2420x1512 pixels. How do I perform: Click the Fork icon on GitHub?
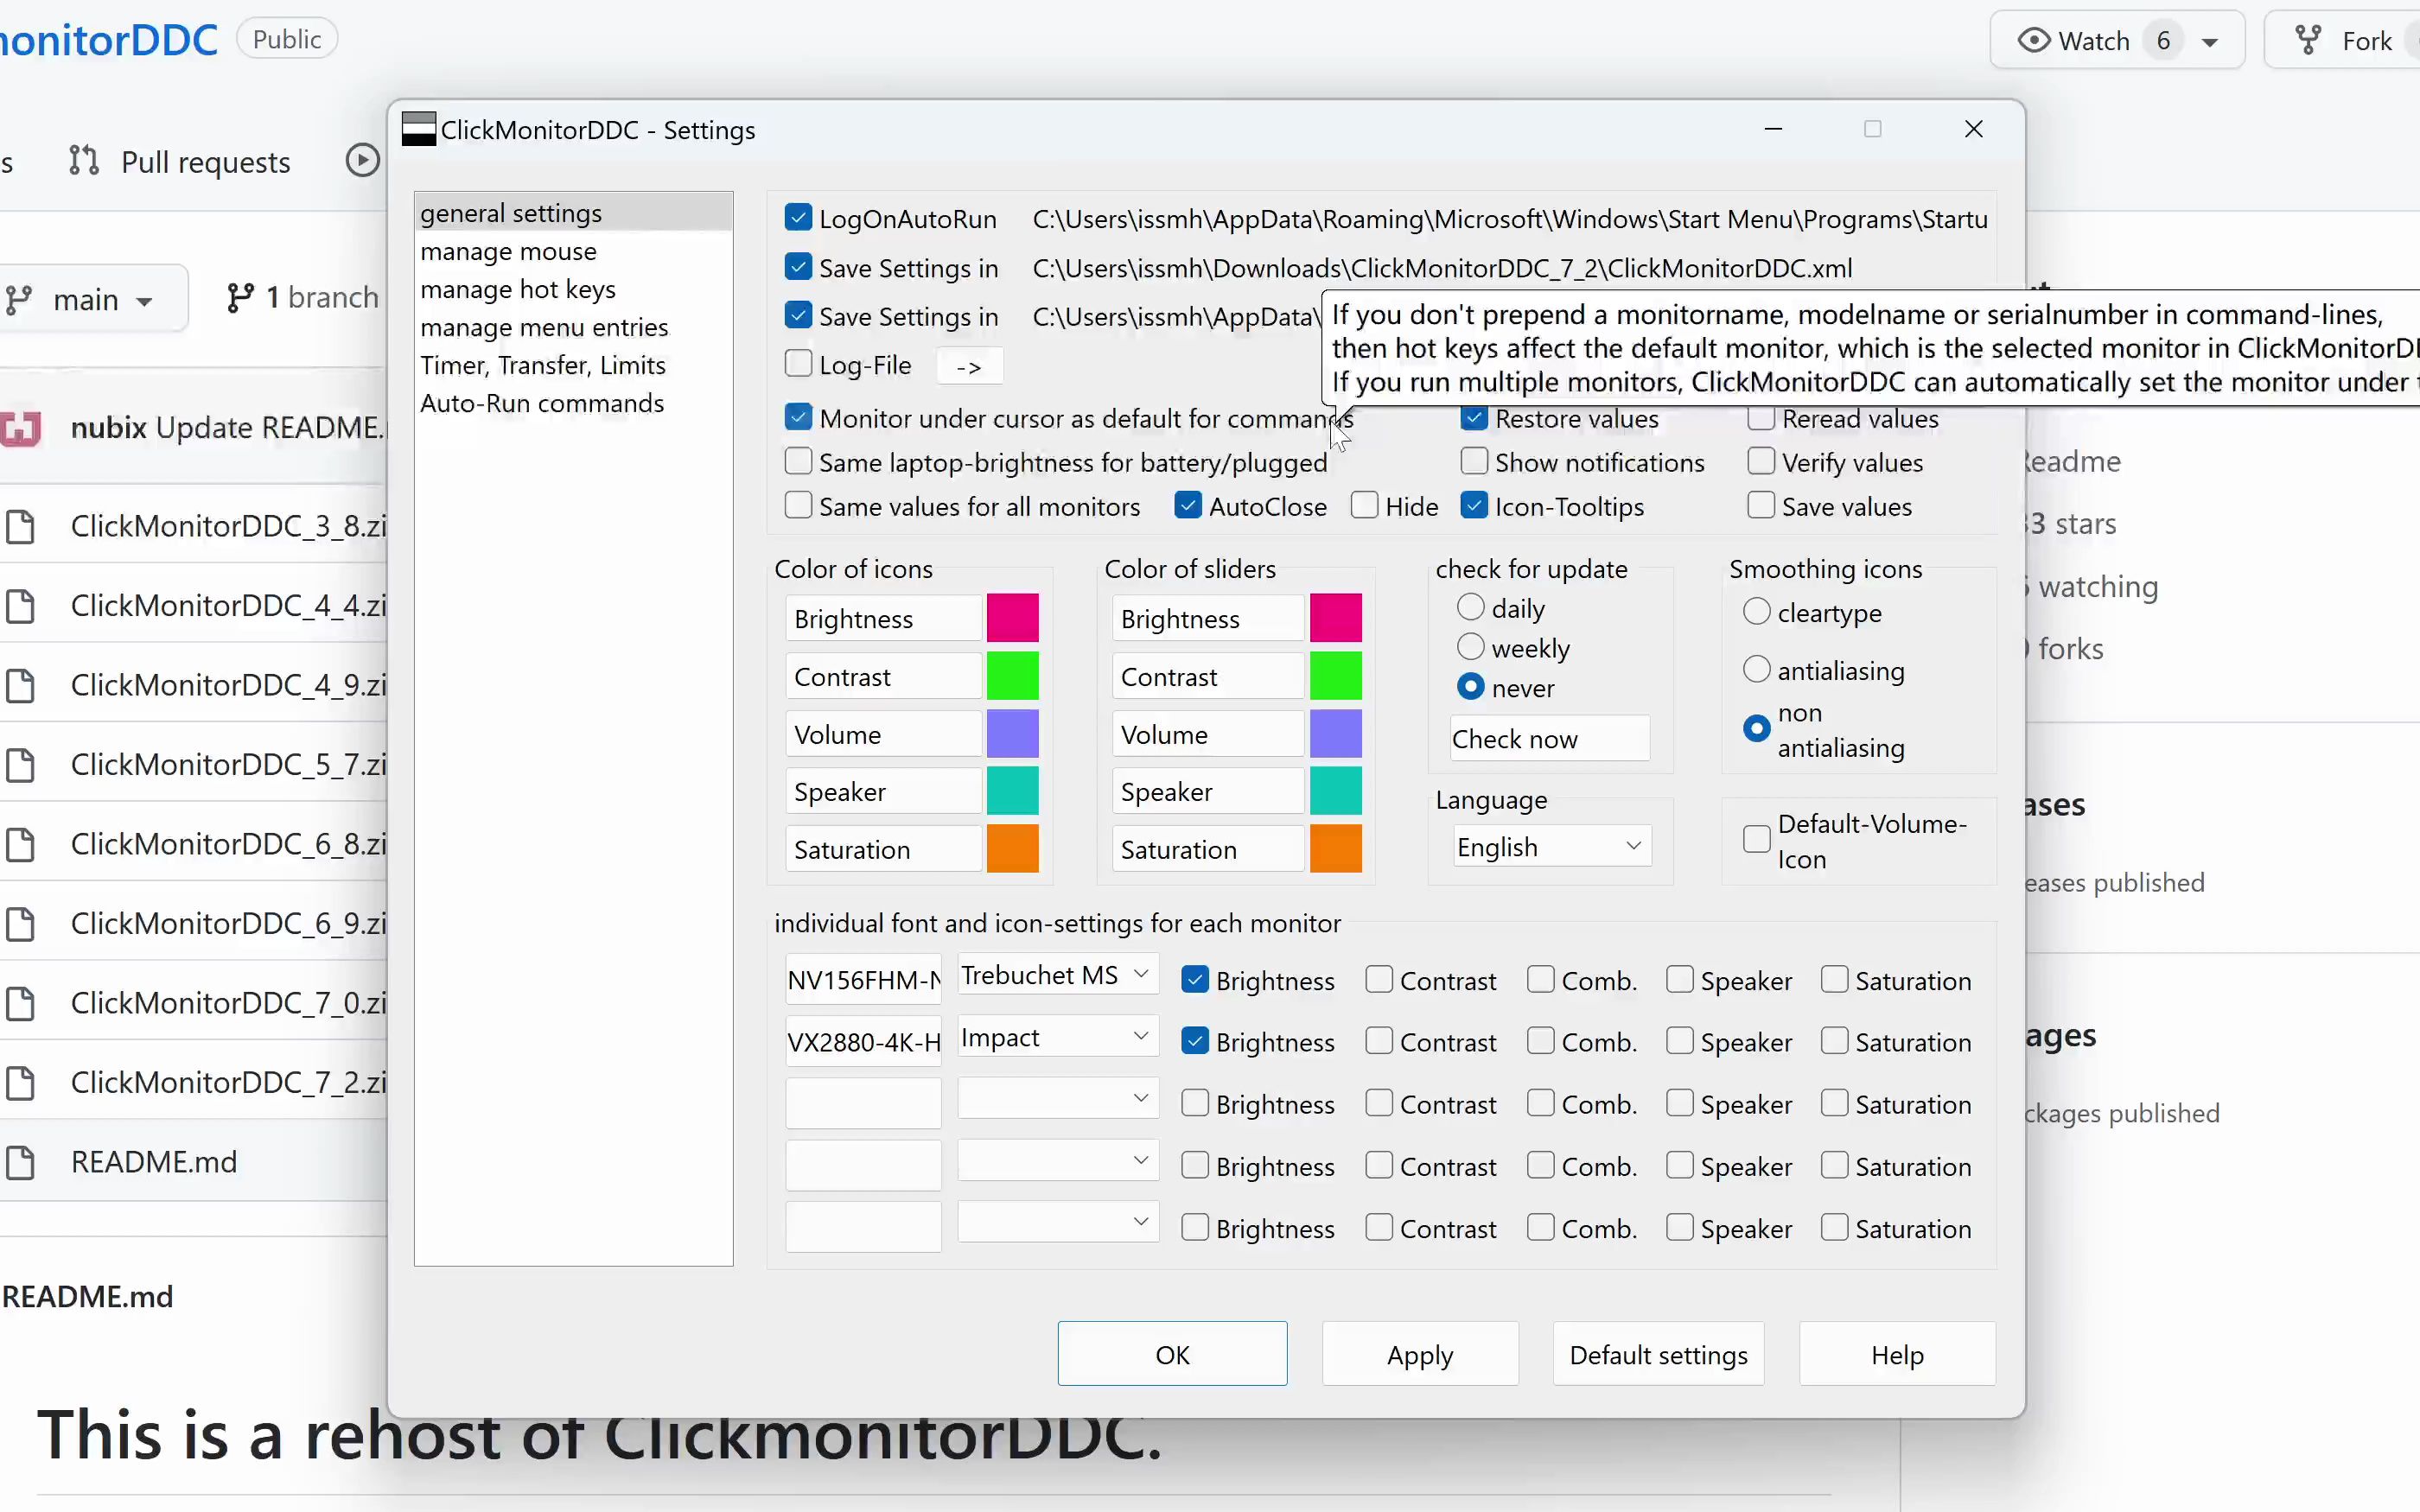click(x=2309, y=41)
